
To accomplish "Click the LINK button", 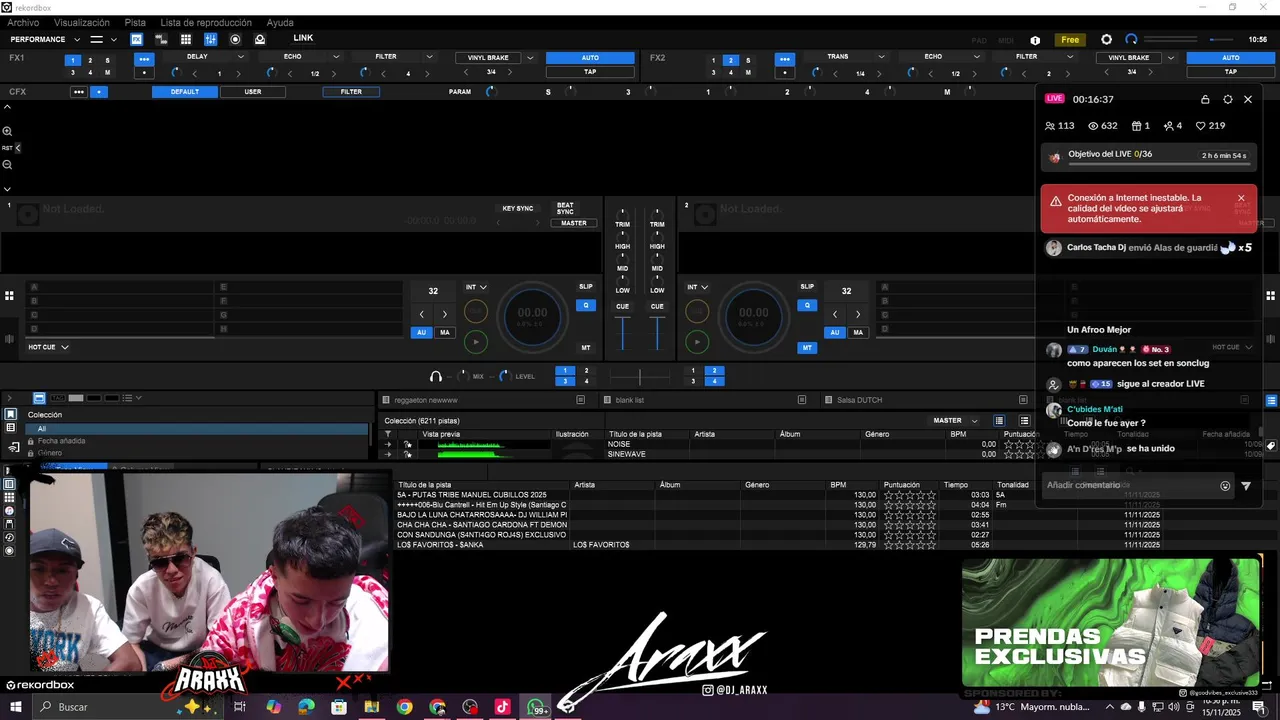I will tap(303, 38).
